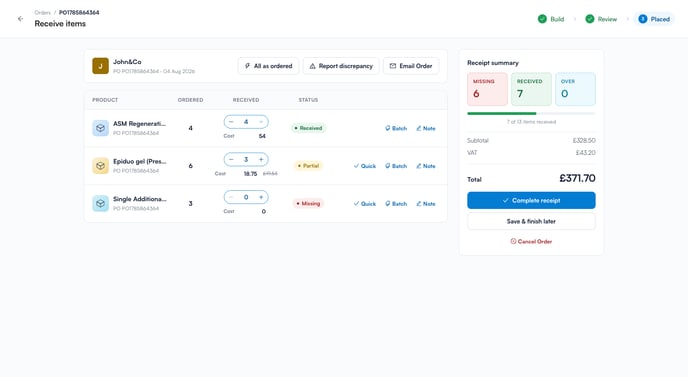Click the ASM Regenerati... cost value 54
The height and width of the screenshot is (377, 688).
pos(262,136)
